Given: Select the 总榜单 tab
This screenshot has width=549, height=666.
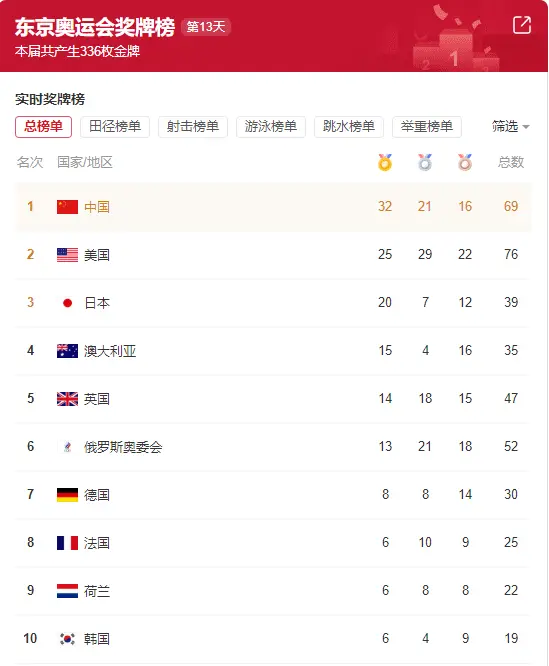Looking at the screenshot, I should click(x=43, y=127).
